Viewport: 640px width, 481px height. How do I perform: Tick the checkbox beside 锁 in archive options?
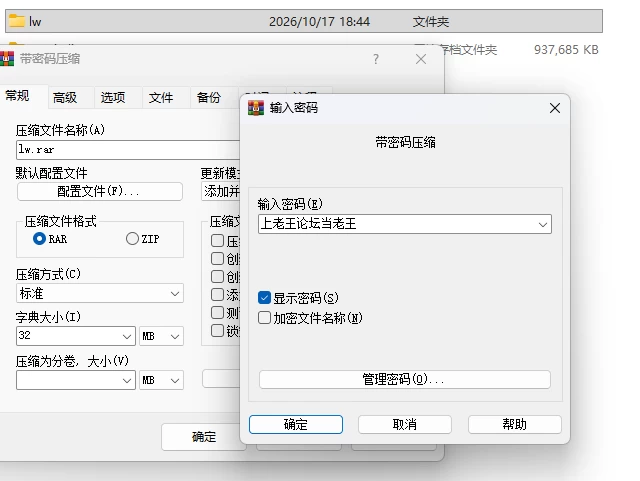[218, 330]
